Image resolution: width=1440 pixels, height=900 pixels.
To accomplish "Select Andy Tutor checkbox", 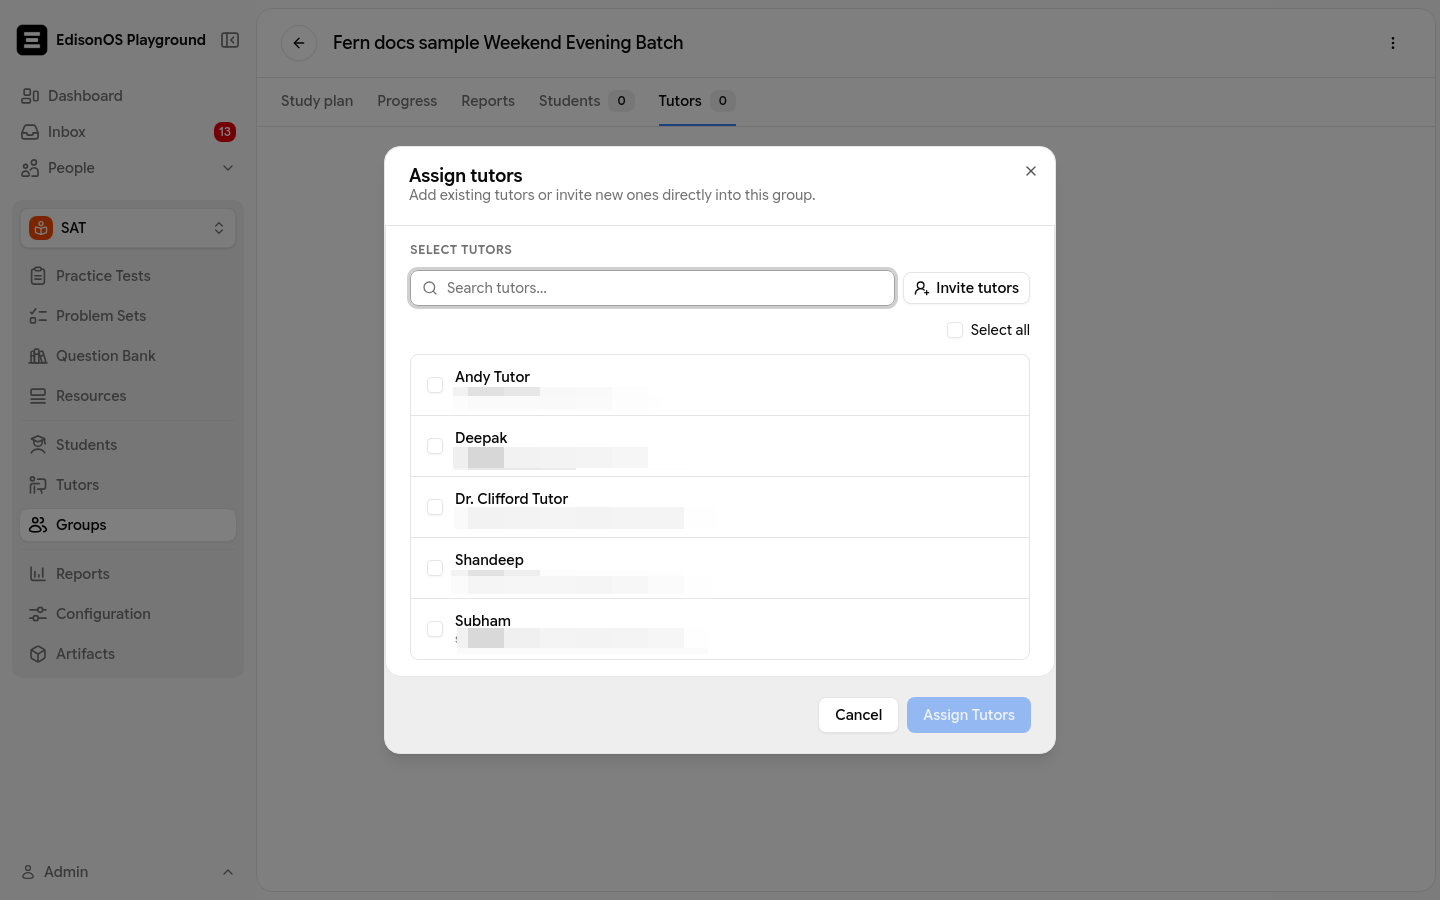I will [435, 385].
